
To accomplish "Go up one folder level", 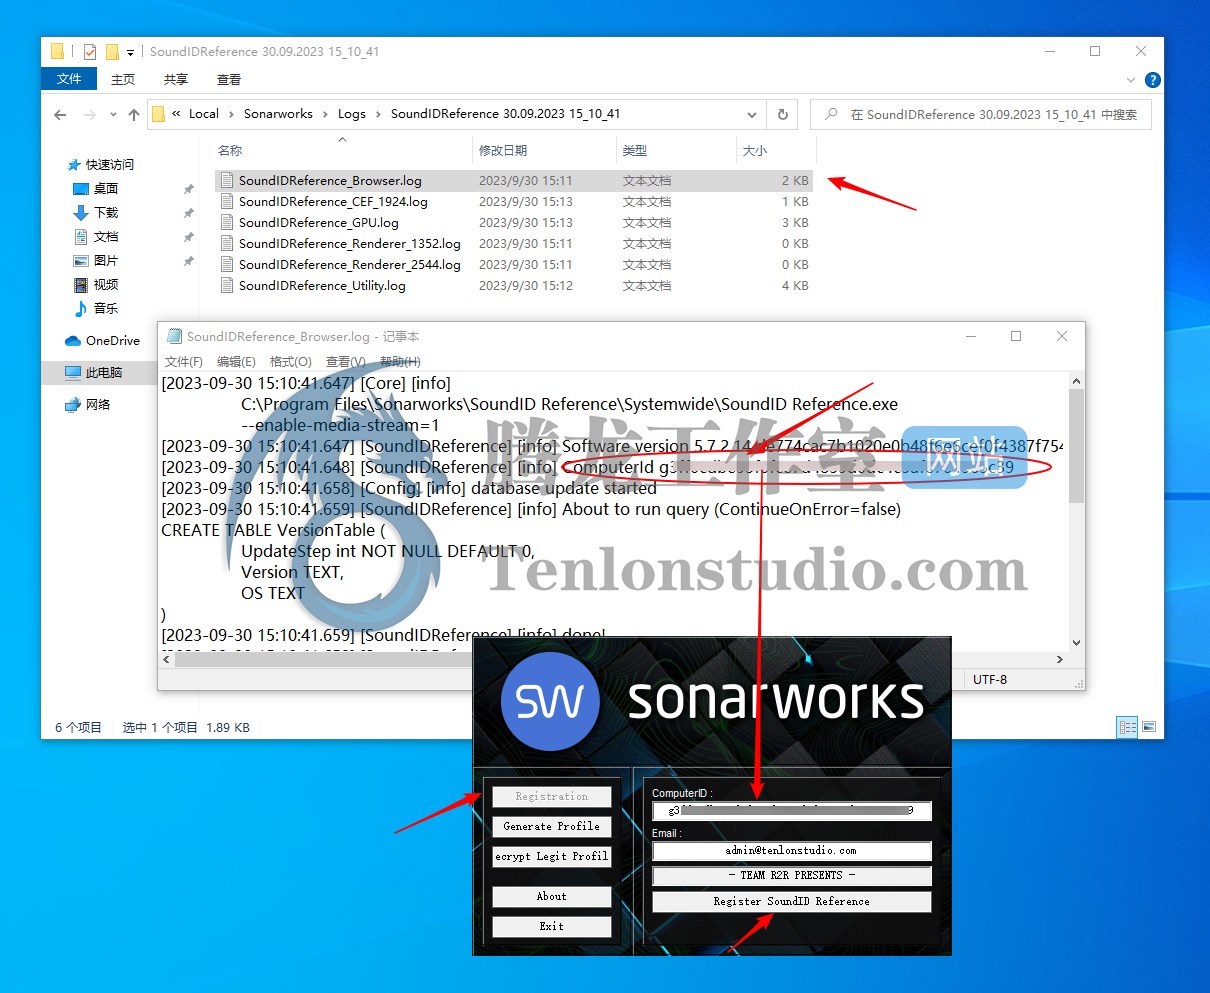I will [x=134, y=115].
